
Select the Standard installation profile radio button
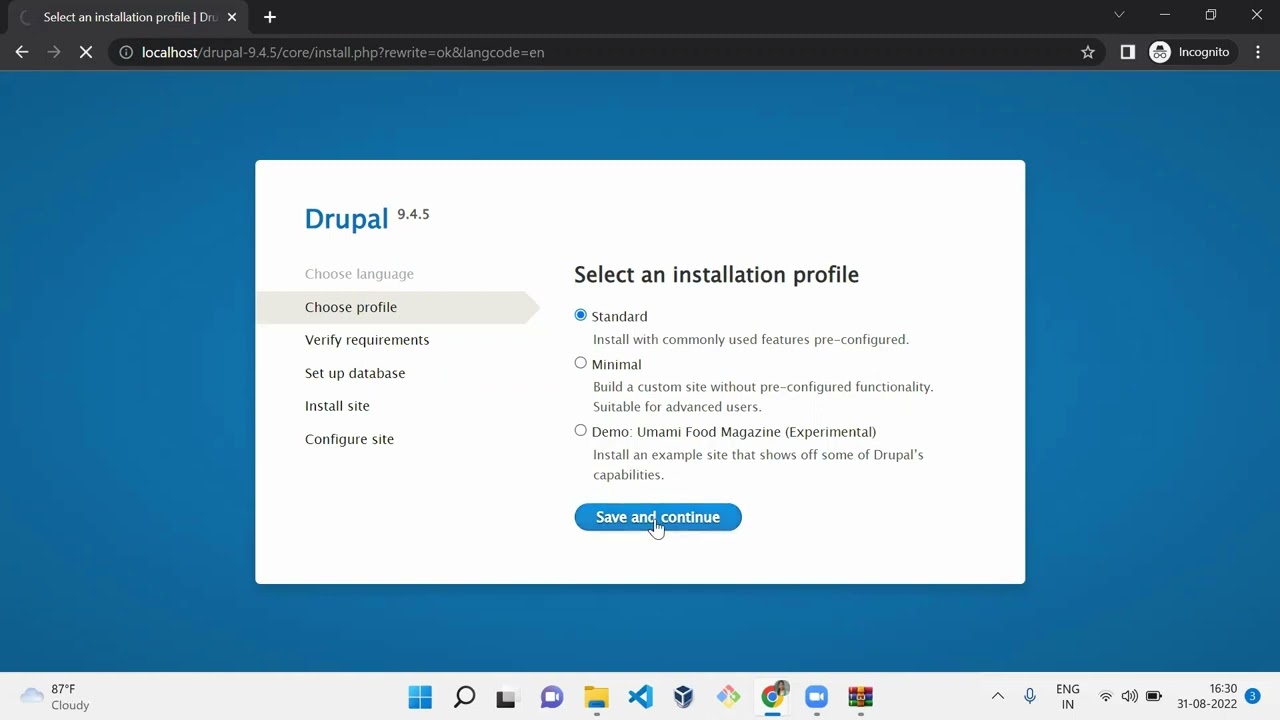point(580,315)
